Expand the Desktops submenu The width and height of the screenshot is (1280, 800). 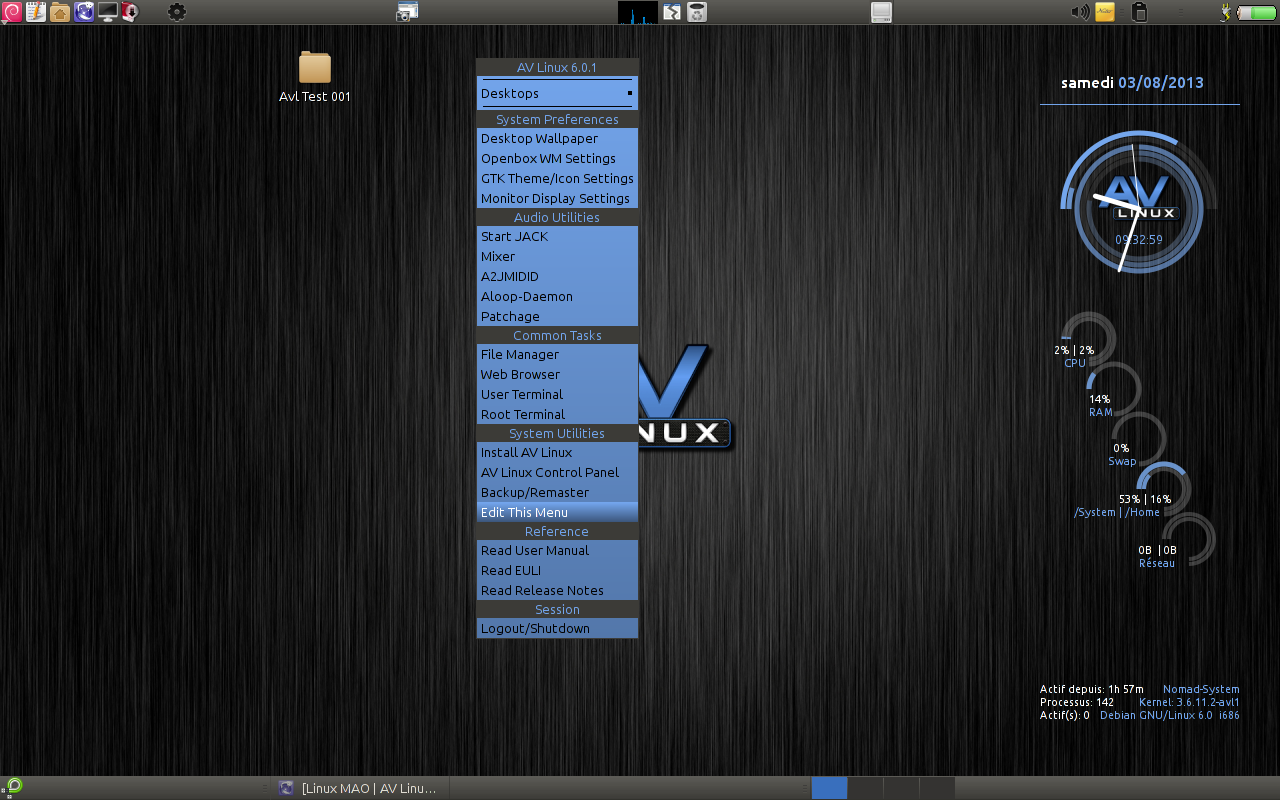[x=557, y=94]
